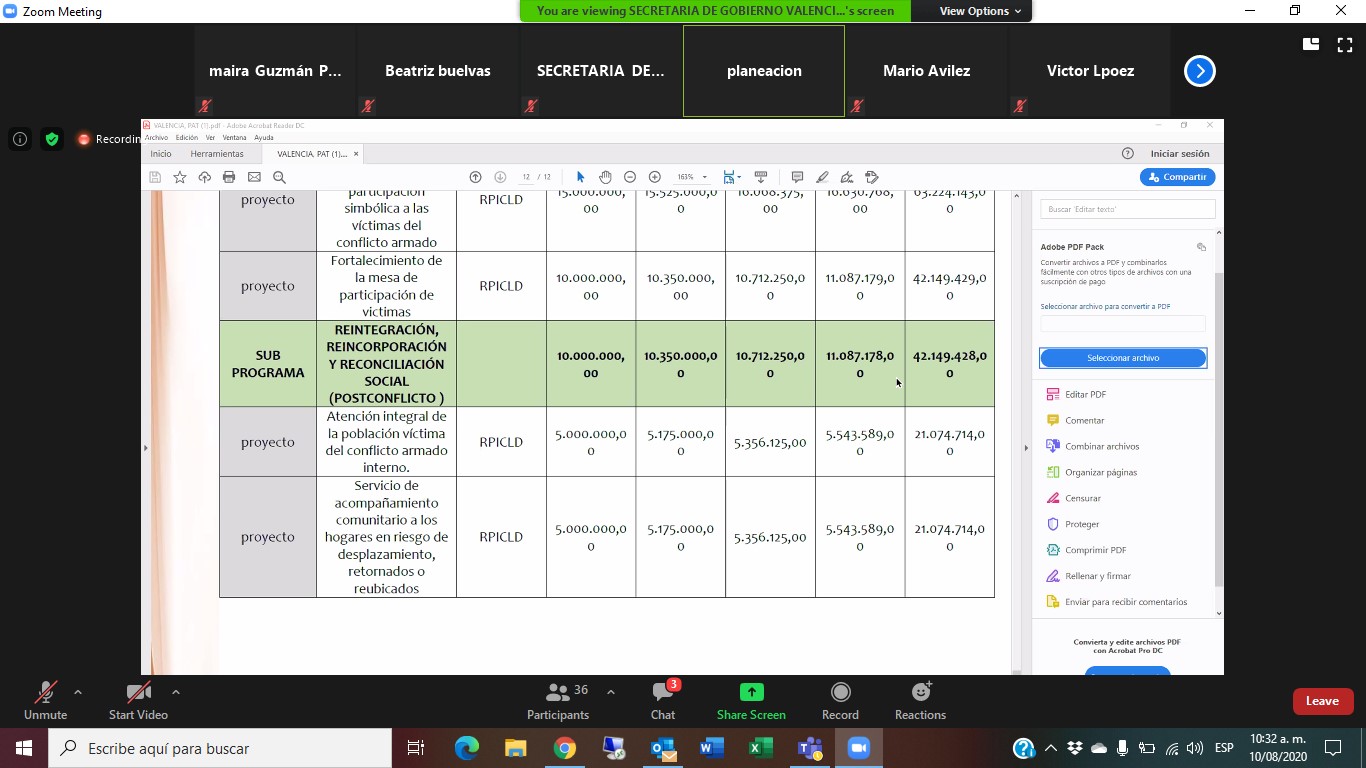Image resolution: width=1366 pixels, height=768 pixels.
Task: Expand the Participants caret menu
Action: (611, 692)
